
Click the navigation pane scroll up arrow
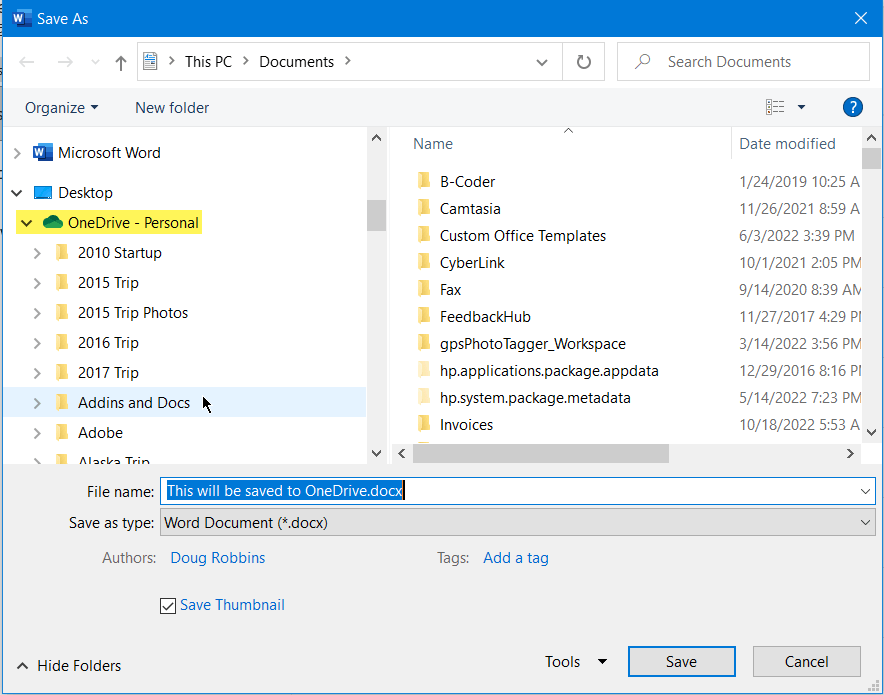point(377,138)
